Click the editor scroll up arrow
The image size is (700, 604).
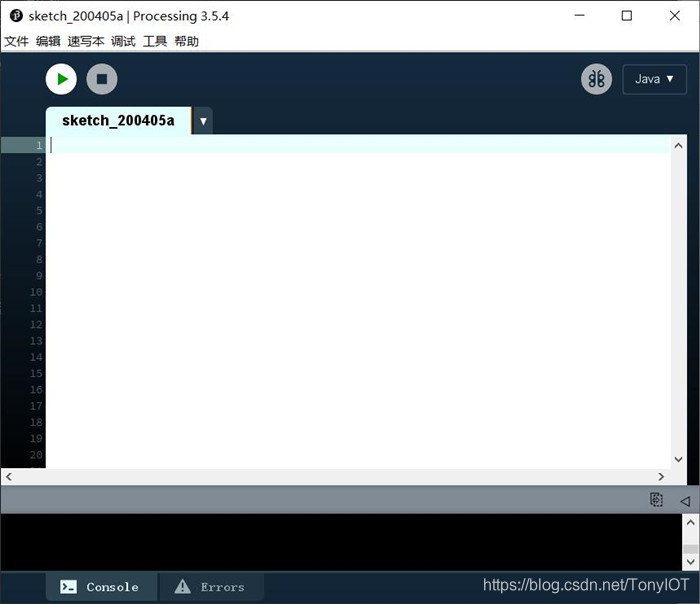679,146
